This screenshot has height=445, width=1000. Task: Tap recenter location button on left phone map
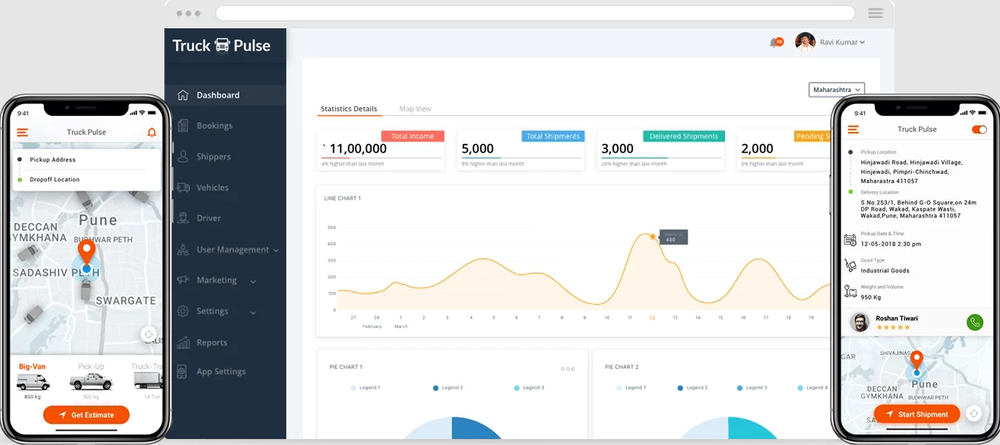(x=149, y=334)
